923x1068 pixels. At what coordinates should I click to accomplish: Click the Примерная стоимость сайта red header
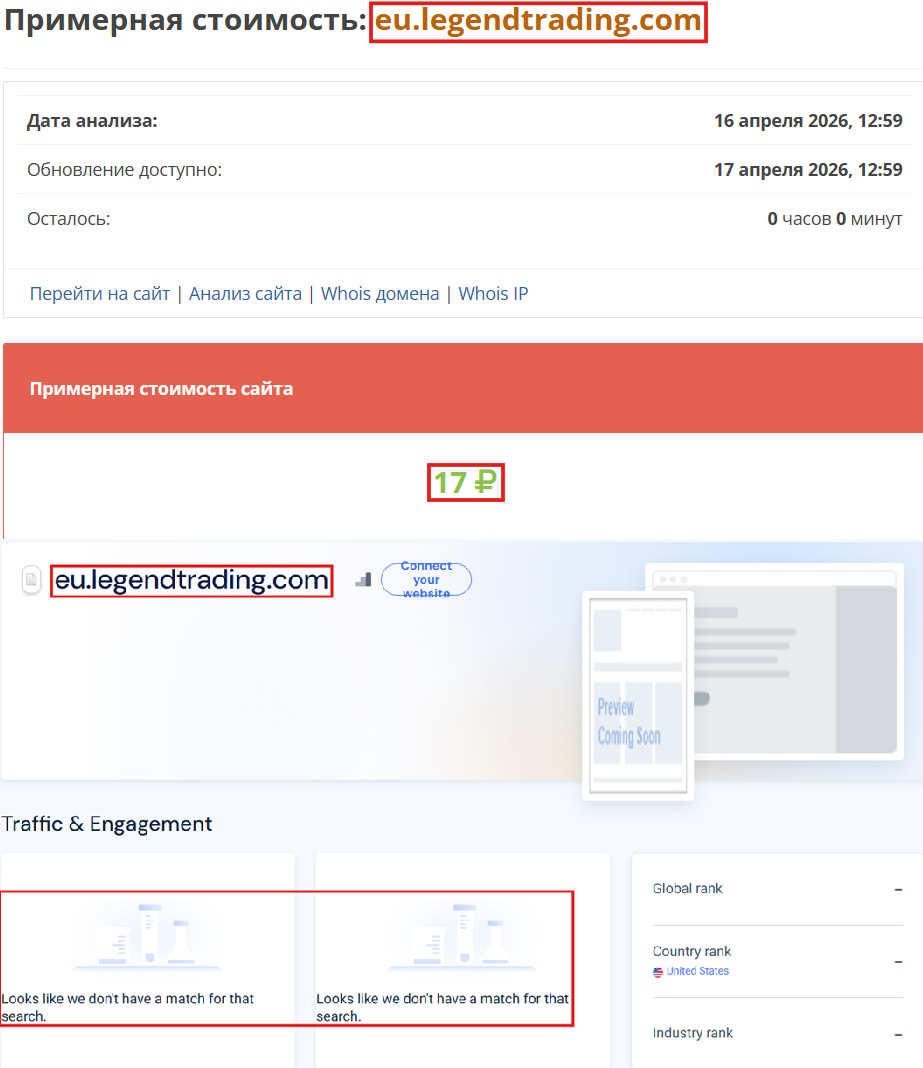[x=160, y=388]
